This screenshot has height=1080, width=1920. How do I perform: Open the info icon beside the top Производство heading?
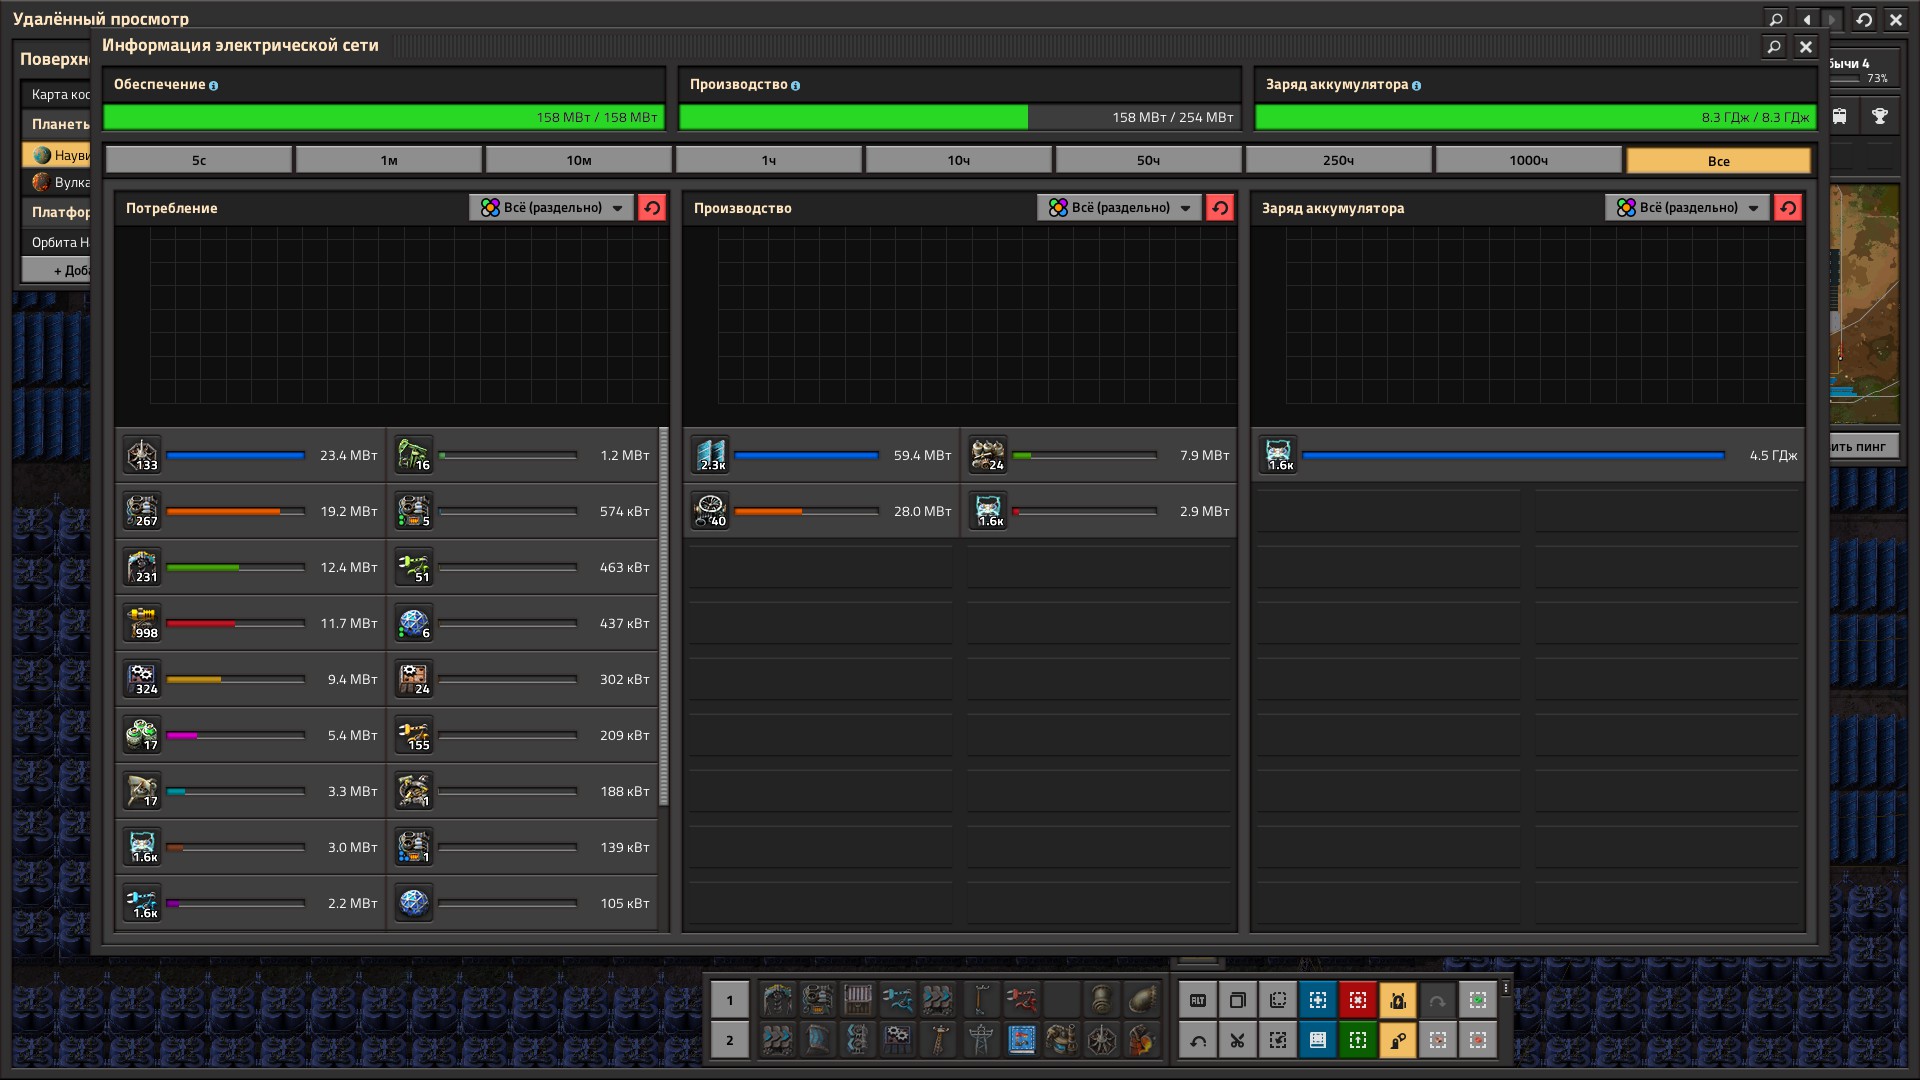(x=795, y=86)
